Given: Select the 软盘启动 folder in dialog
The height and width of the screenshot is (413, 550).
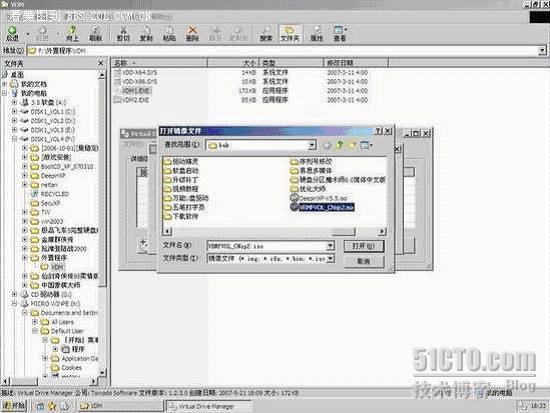Looking at the screenshot, I should [x=181, y=171].
